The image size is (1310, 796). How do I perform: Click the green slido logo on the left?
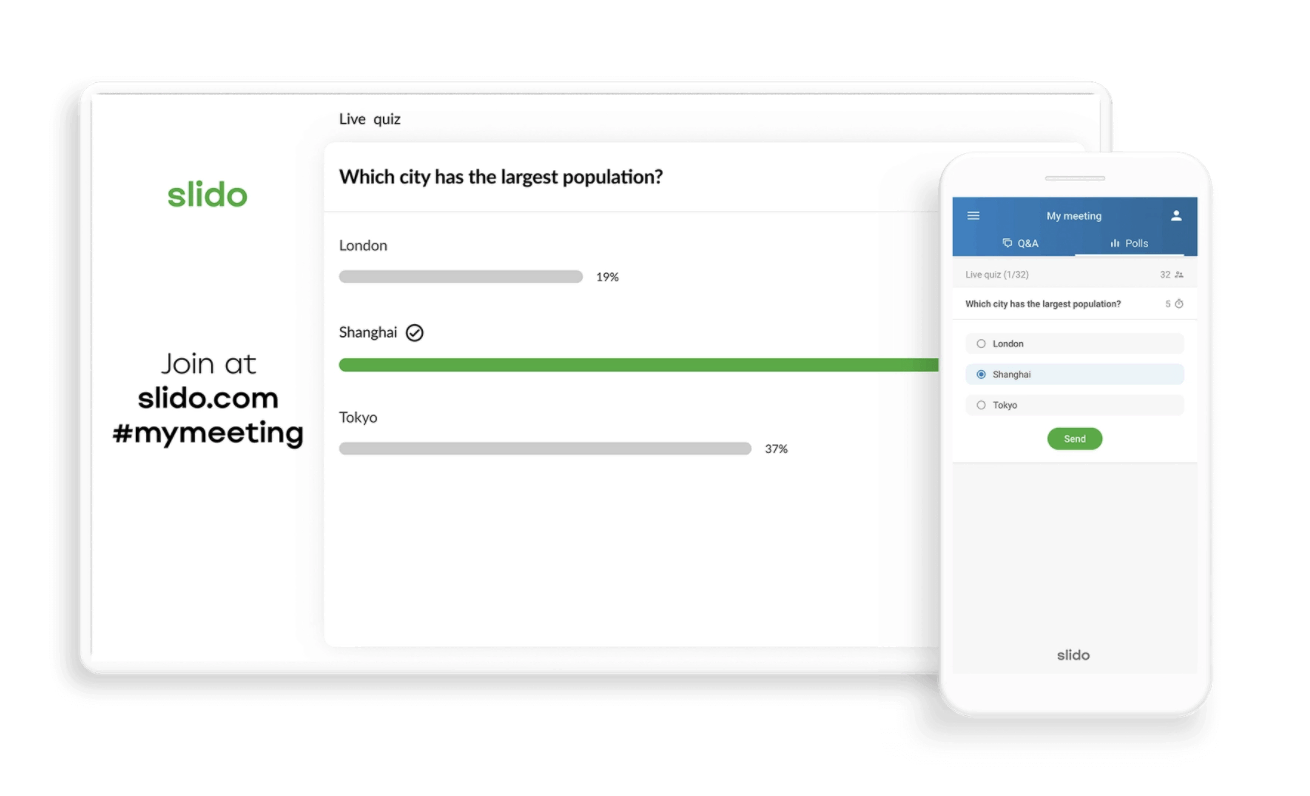point(207,194)
